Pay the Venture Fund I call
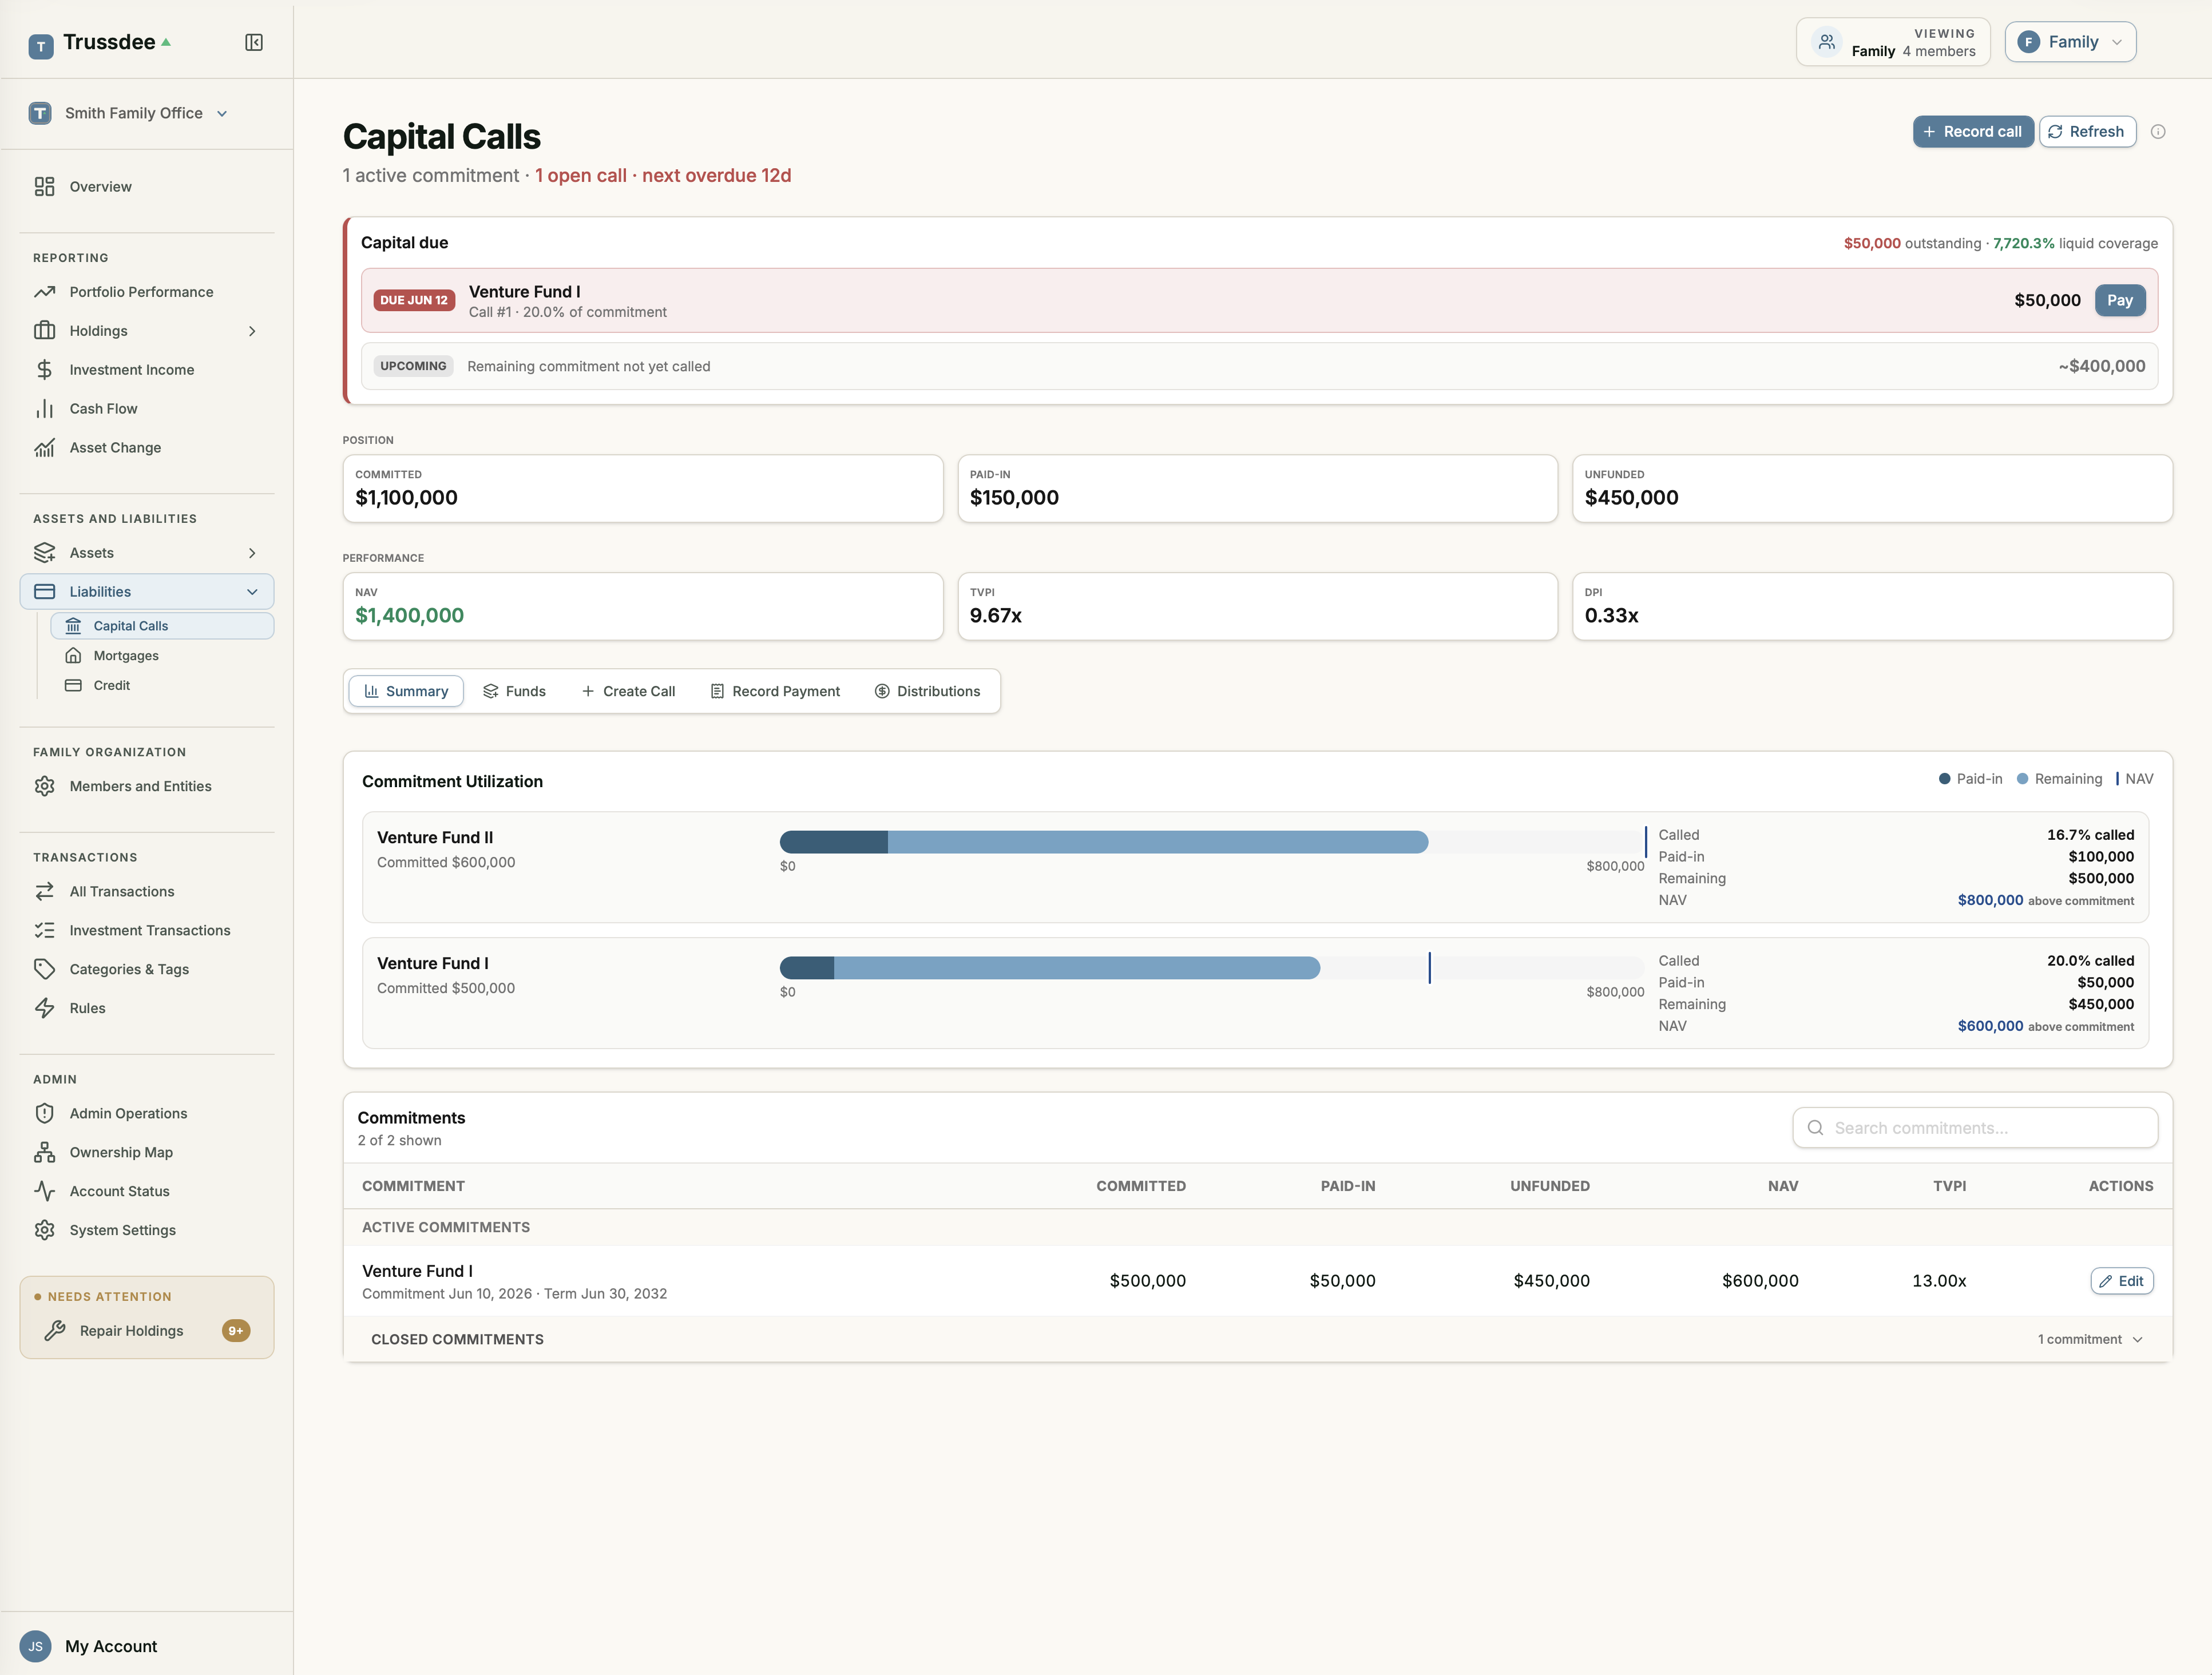Screen dimensions: 2212x1675 pyautogui.click(x=2120, y=301)
